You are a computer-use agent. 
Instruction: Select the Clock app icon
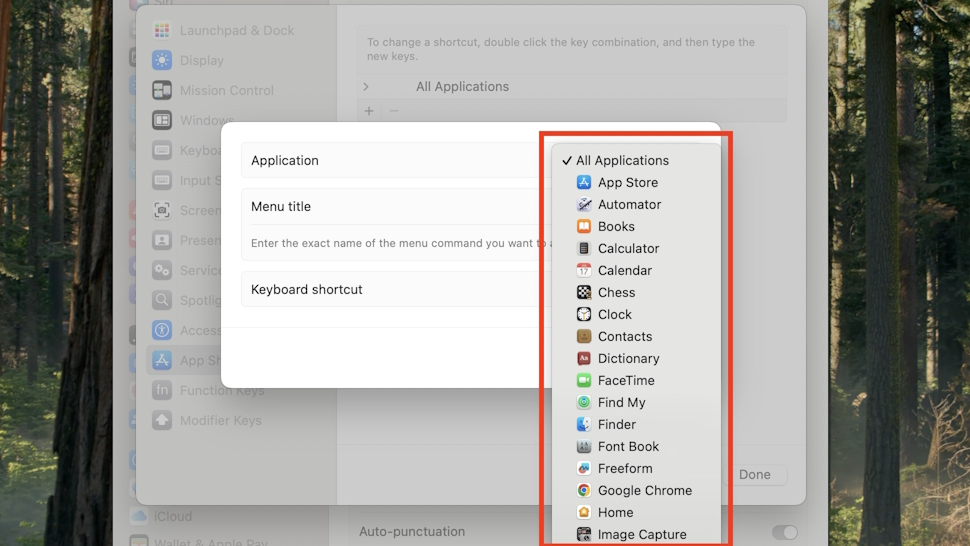click(x=583, y=314)
